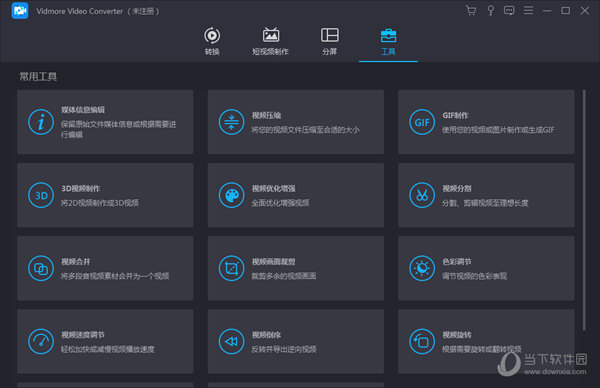Click description 分割、剪辑视频至理想长度
This screenshot has width=600, height=388.
pos(485,203)
